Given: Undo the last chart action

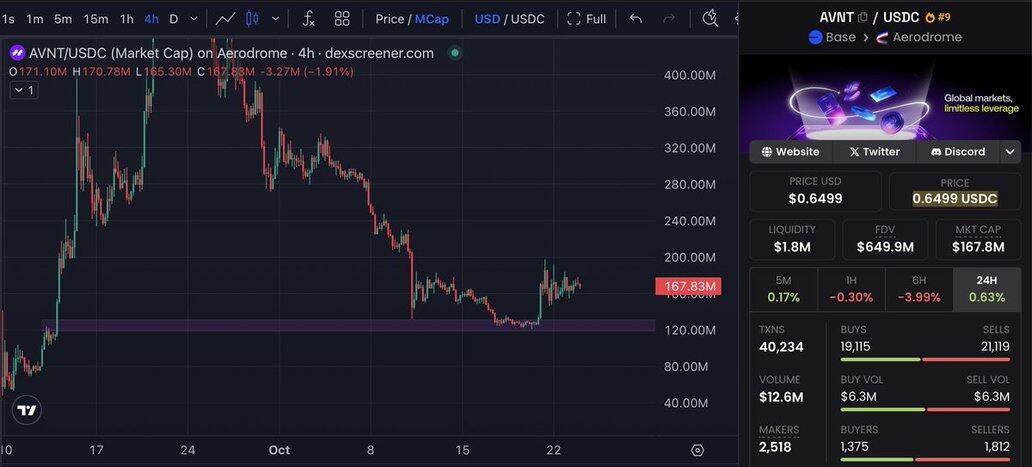Looking at the screenshot, I should coord(636,18).
